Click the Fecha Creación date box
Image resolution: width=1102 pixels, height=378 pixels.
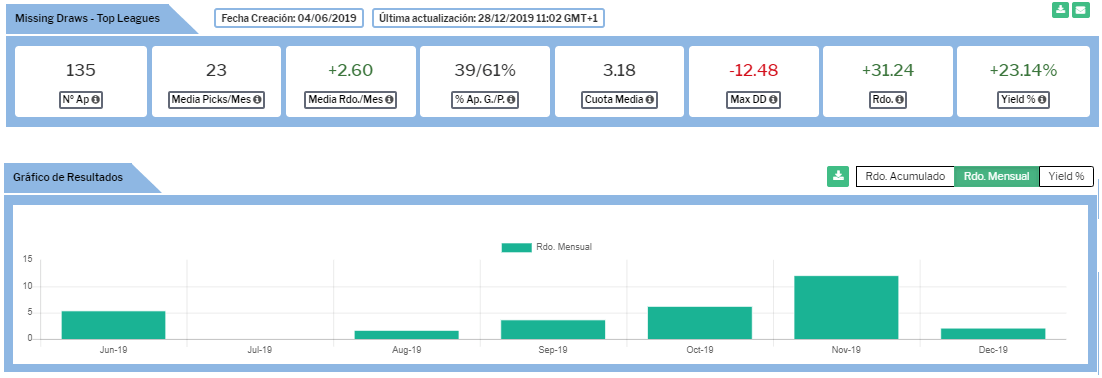289,18
